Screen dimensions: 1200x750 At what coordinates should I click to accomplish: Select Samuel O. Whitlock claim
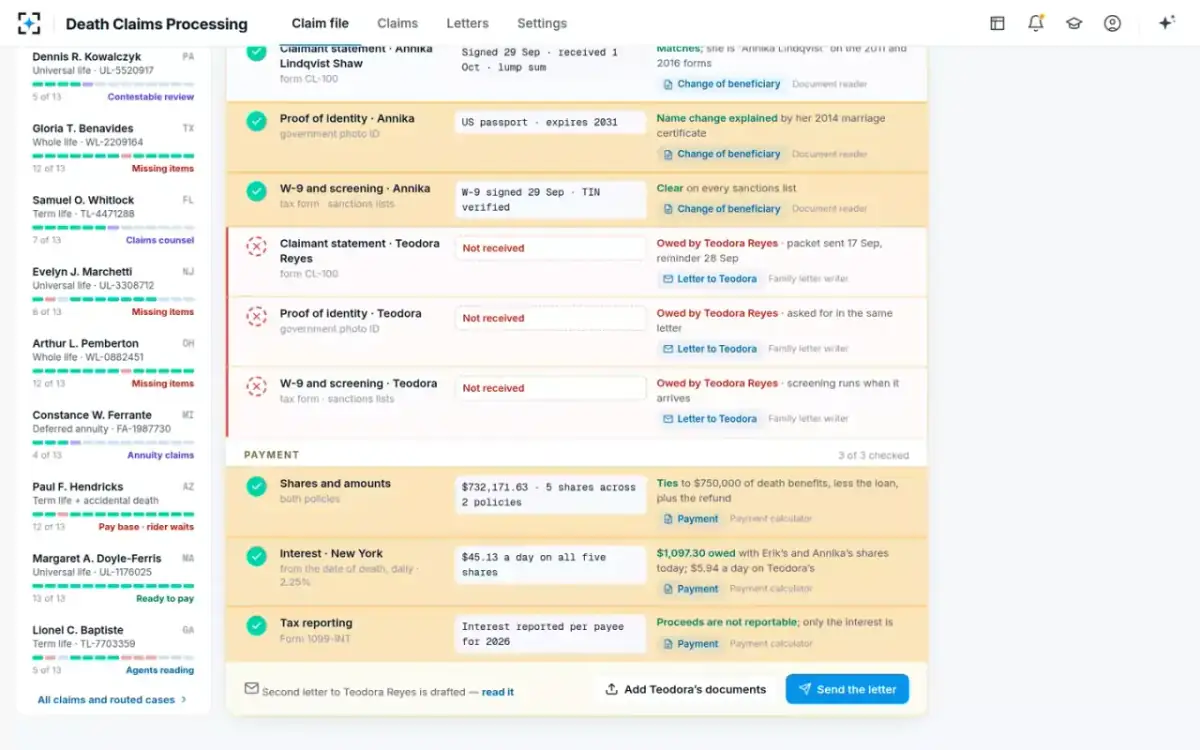pos(113,220)
